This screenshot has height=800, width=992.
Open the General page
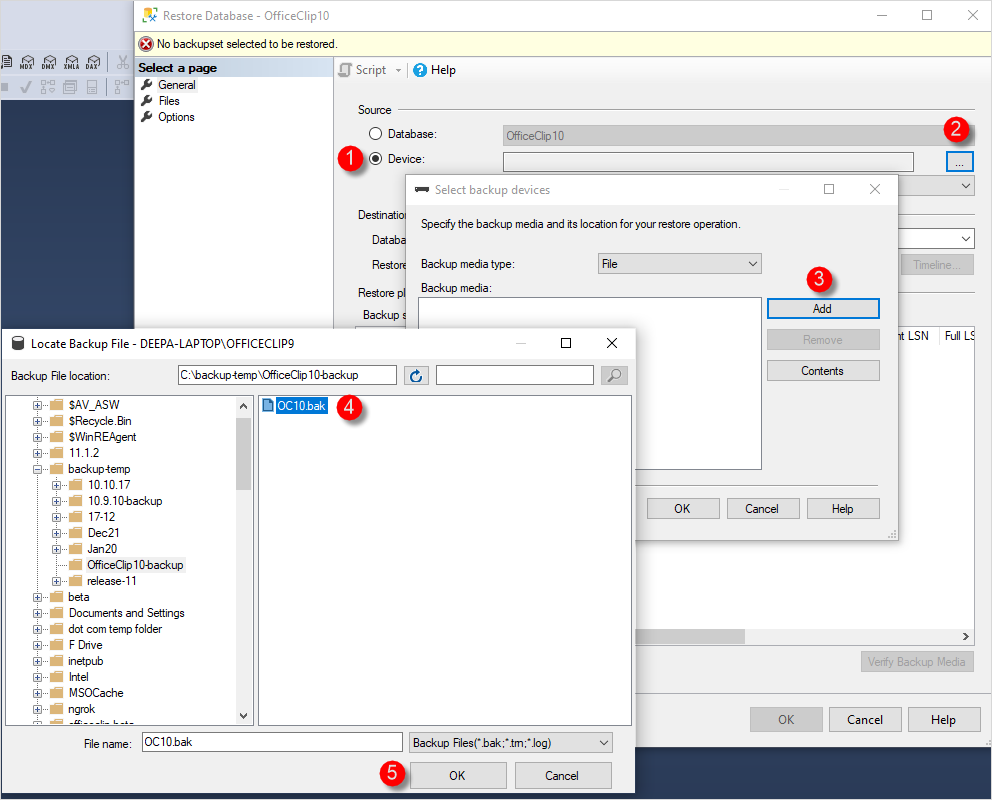click(x=177, y=85)
